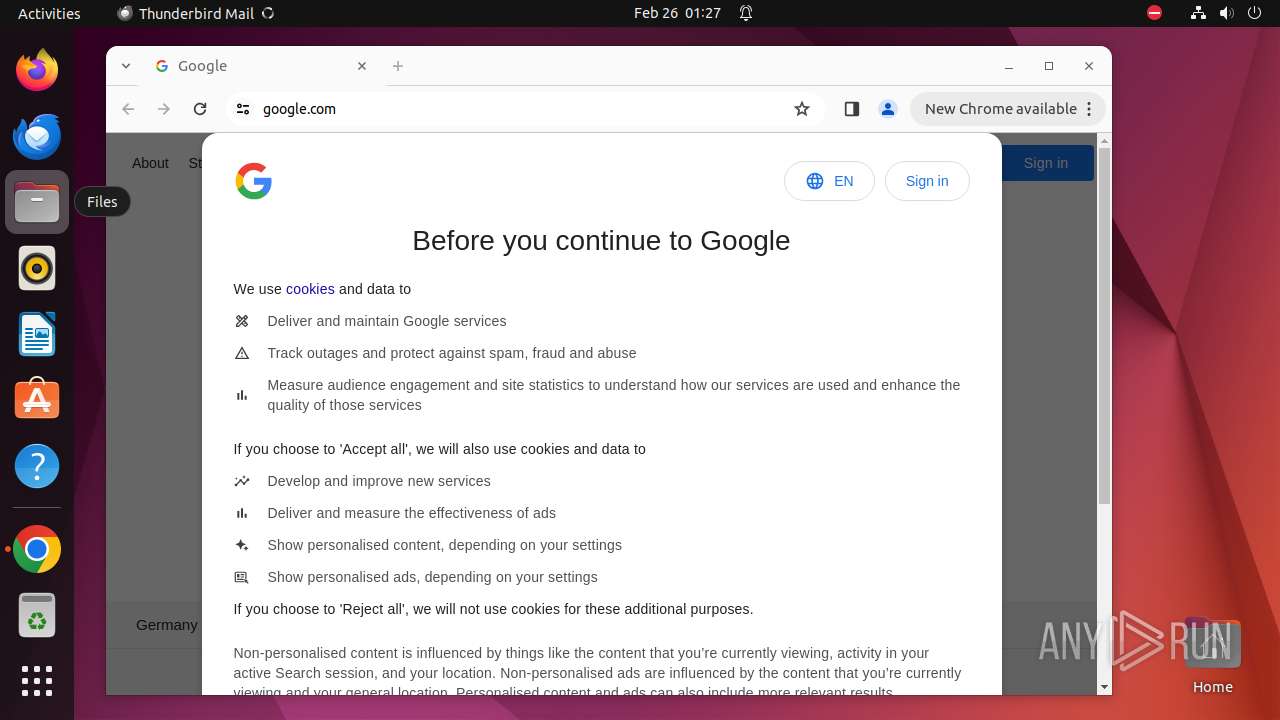Click the volume icon in top bar
The height and width of the screenshot is (720, 1280).
[x=1227, y=13]
